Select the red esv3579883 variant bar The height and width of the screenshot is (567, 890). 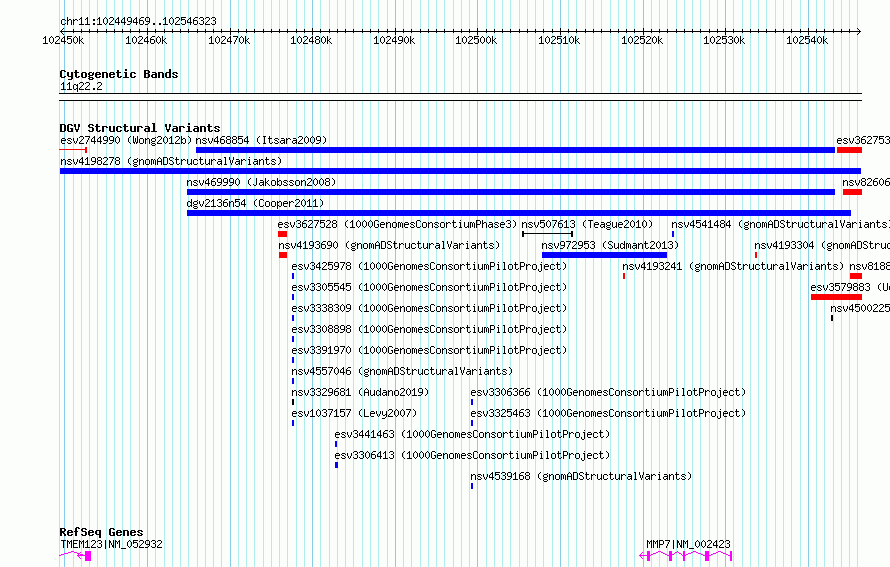click(836, 297)
